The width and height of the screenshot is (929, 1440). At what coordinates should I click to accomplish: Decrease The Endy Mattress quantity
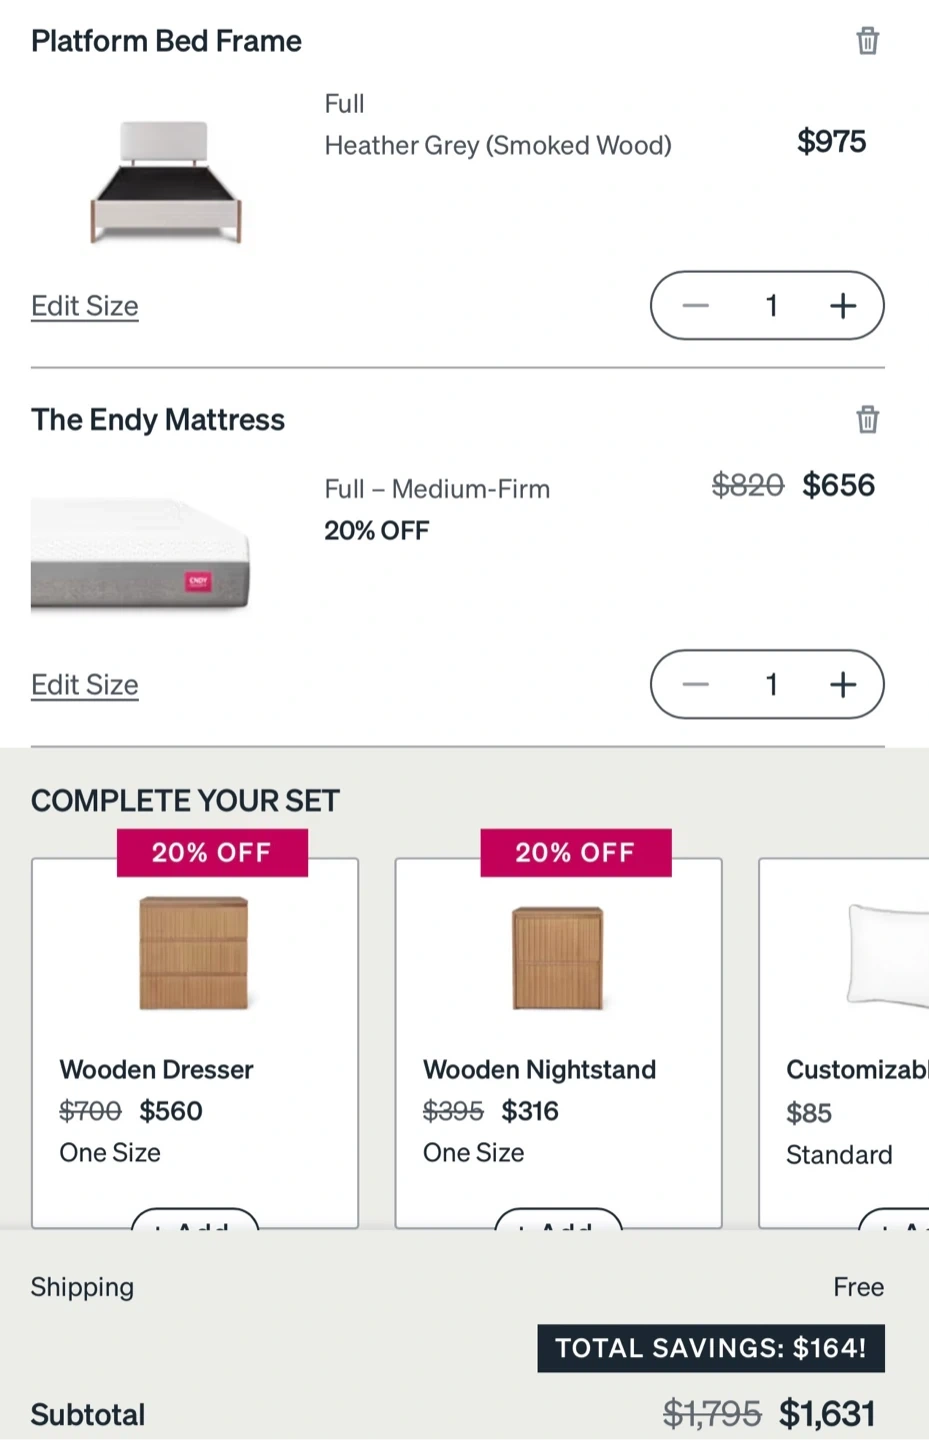(696, 685)
